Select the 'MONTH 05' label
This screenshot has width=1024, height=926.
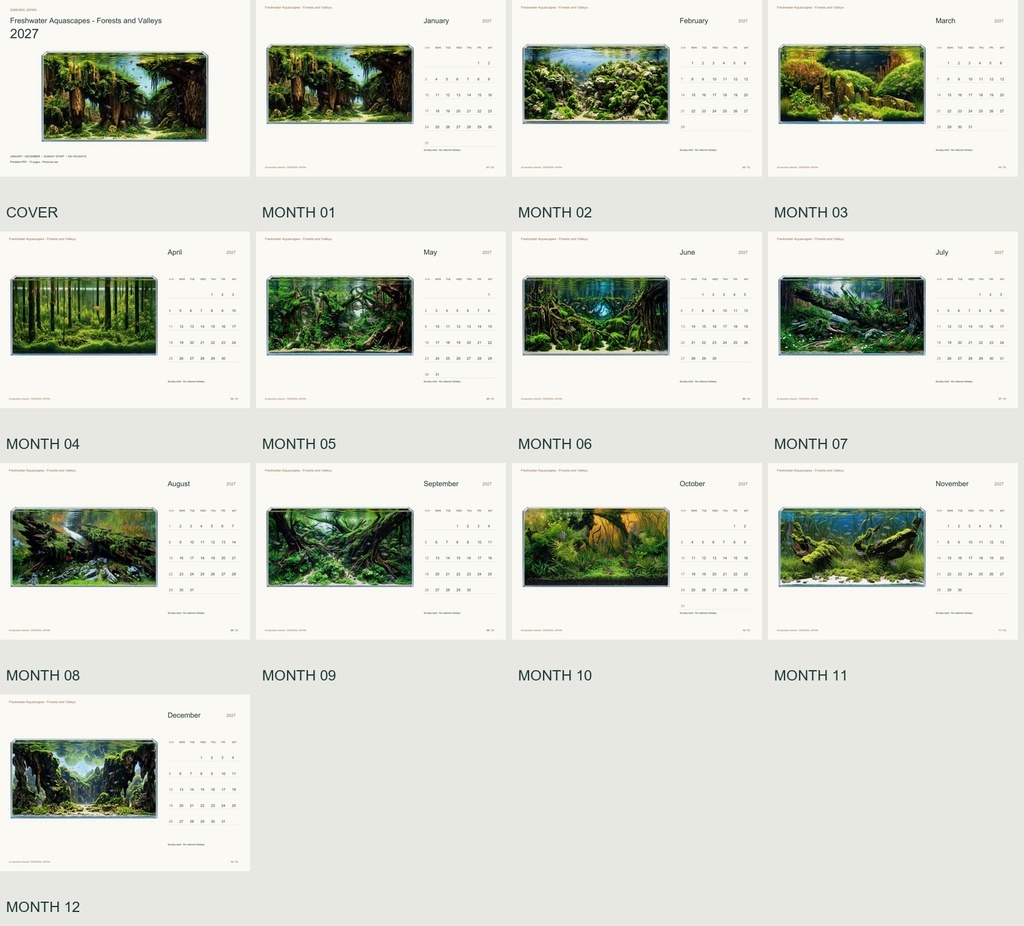tap(298, 444)
